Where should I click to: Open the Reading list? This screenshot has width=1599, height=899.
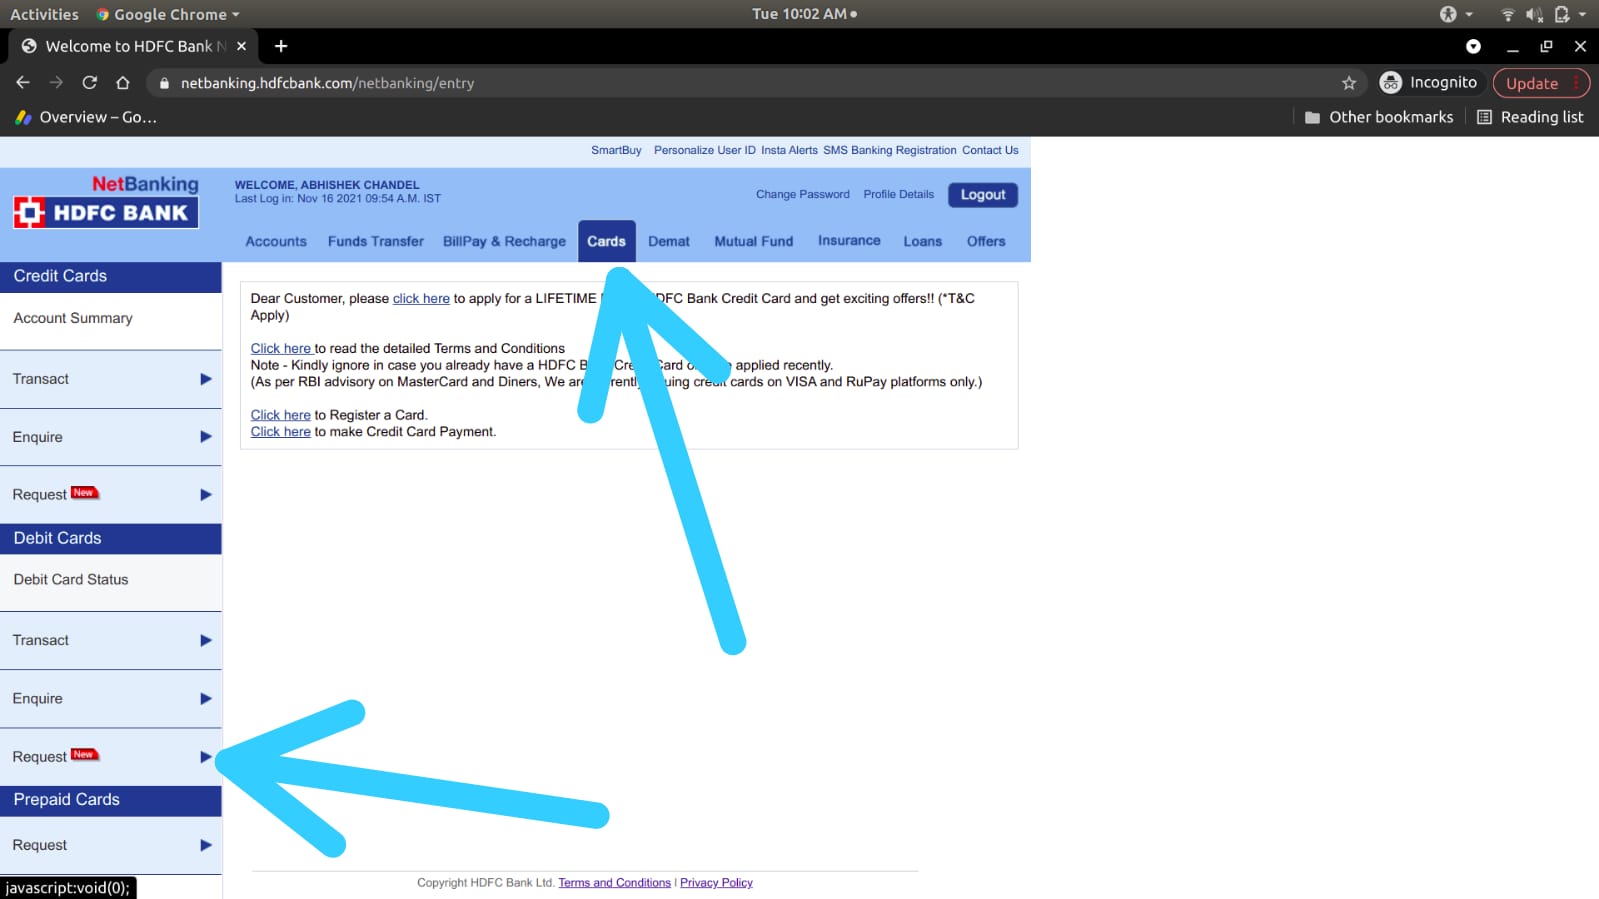[1530, 117]
